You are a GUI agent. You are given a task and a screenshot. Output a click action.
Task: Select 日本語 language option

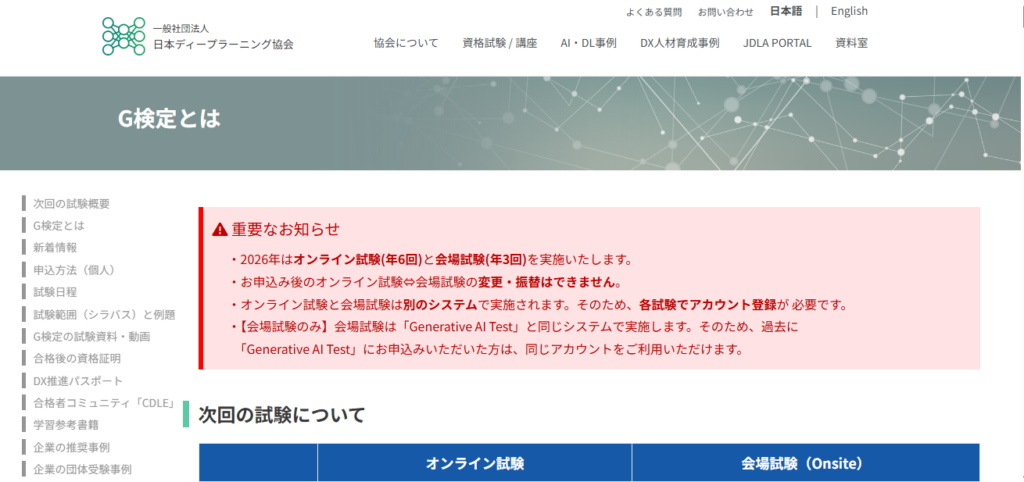coord(786,11)
